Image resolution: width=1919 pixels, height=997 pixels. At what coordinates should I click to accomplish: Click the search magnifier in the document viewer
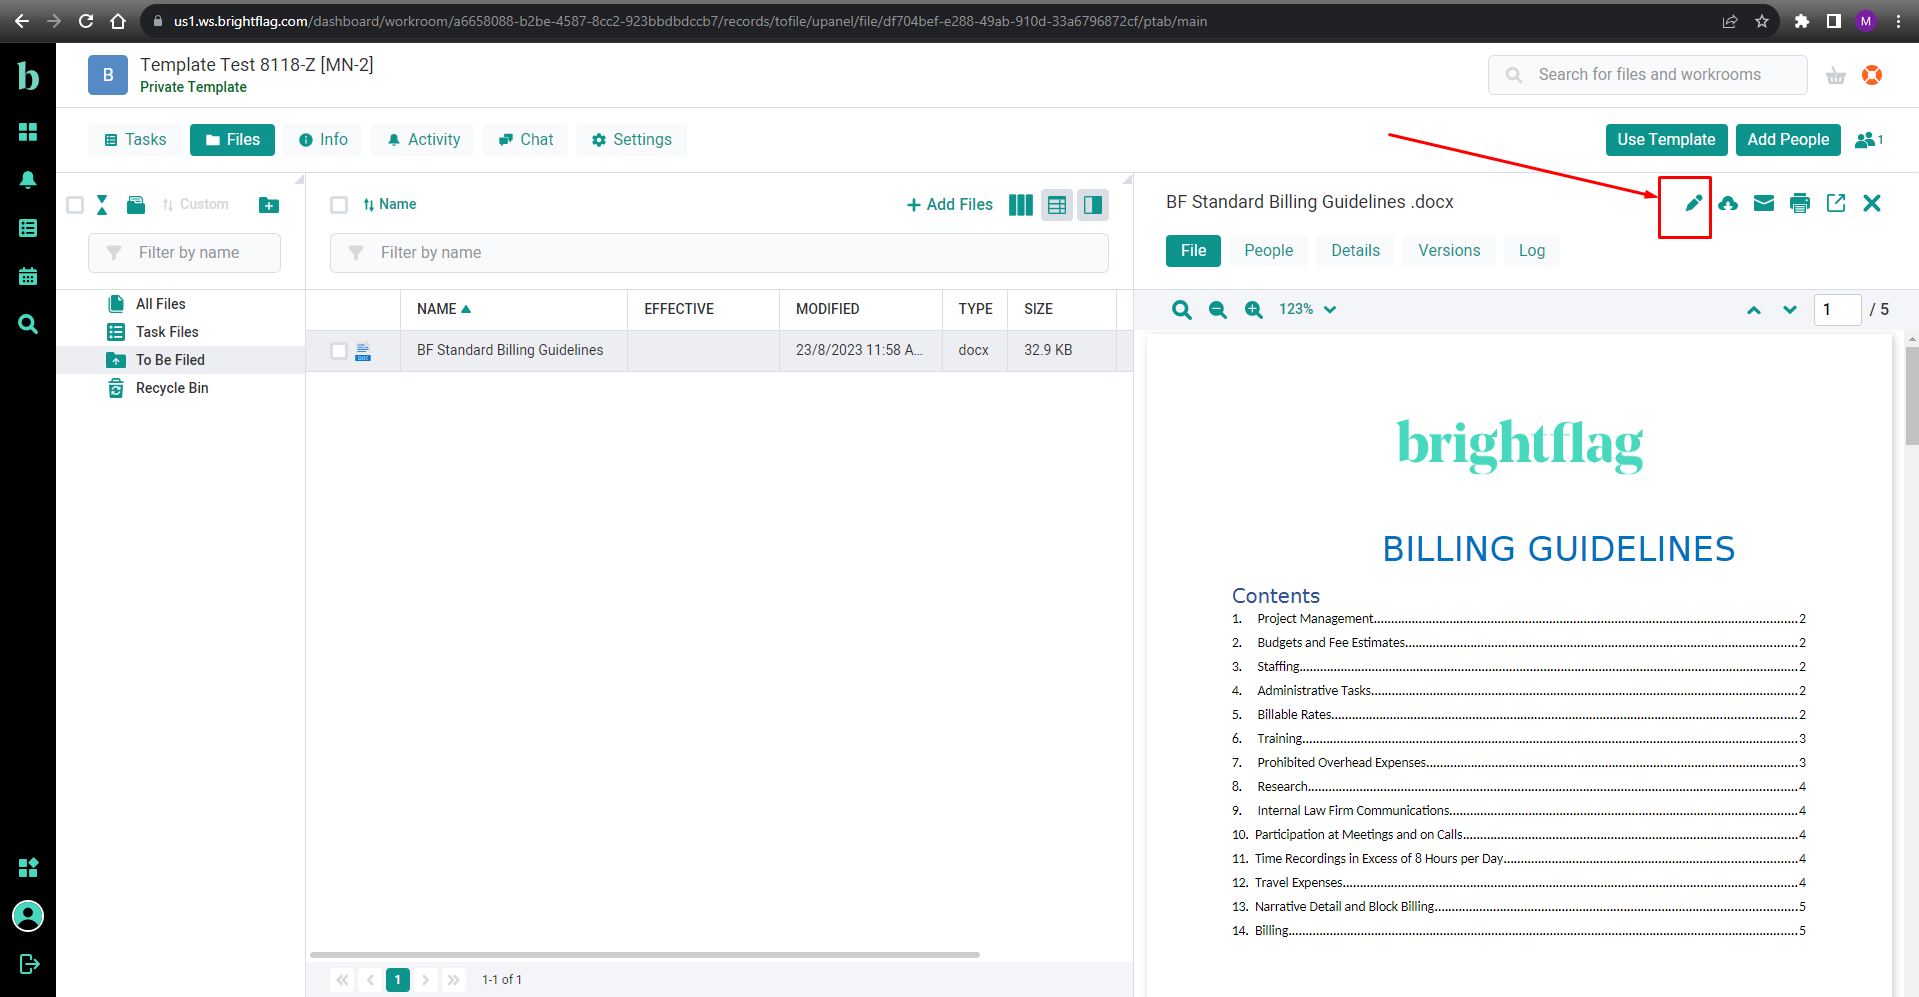1182,310
